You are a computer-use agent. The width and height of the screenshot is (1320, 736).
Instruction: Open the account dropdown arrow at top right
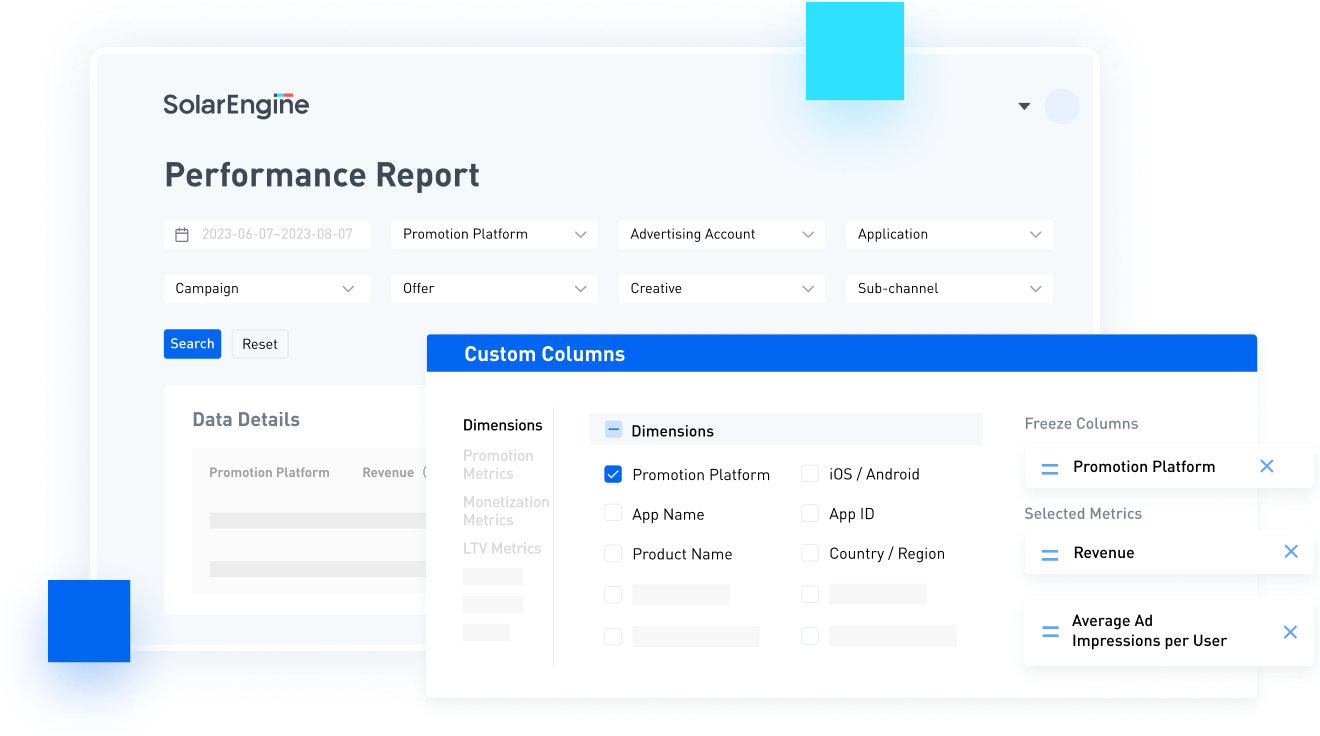(1024, 106)
